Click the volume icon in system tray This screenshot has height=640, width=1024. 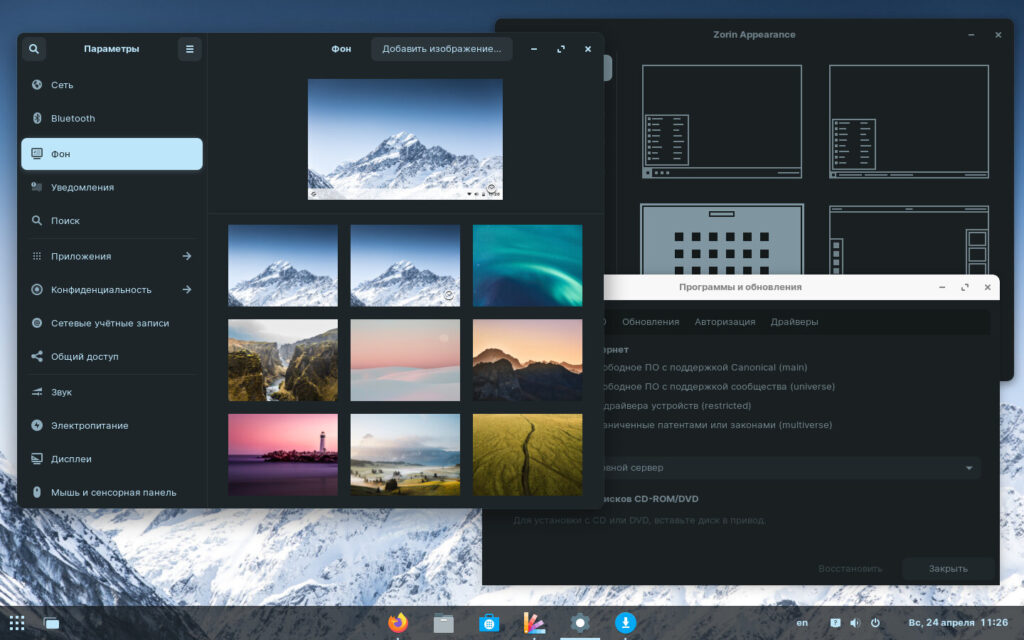pos(855,623)
